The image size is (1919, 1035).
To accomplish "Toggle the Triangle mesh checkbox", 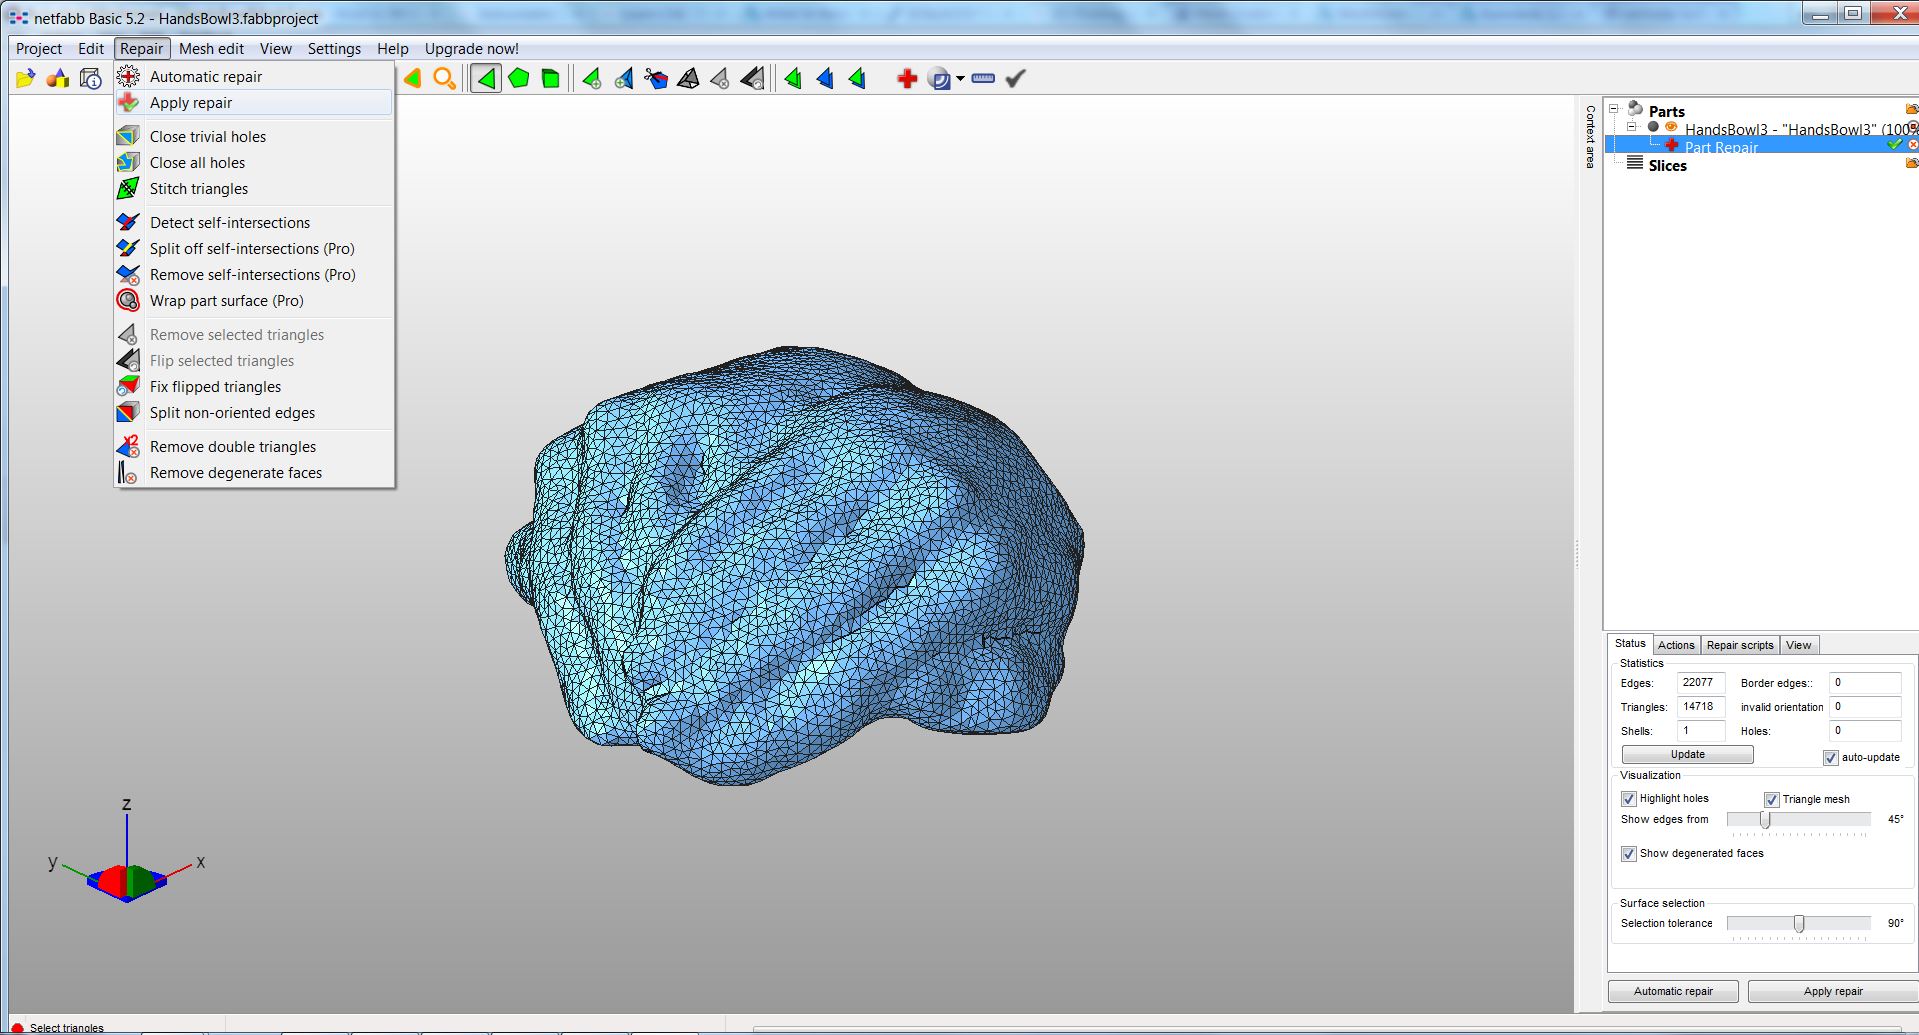I will [x=1771, y=799].
